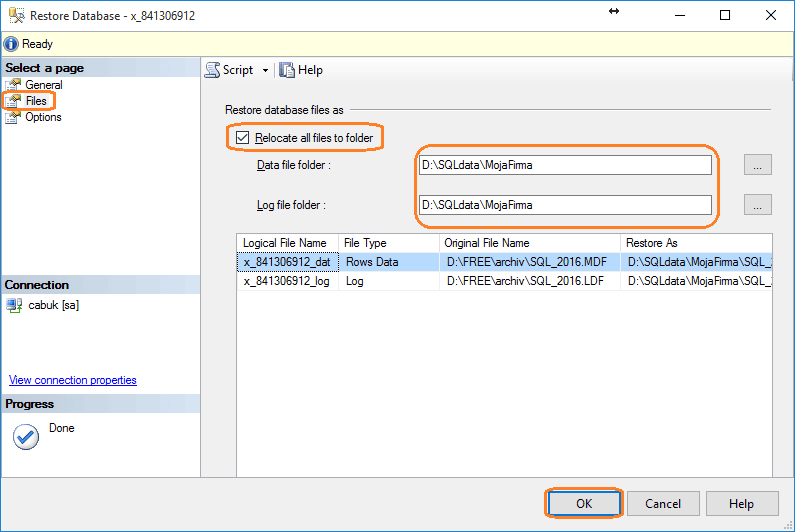Open the Script dropdown arrow
The image size is (795, 532).
[x=265, y=71]
